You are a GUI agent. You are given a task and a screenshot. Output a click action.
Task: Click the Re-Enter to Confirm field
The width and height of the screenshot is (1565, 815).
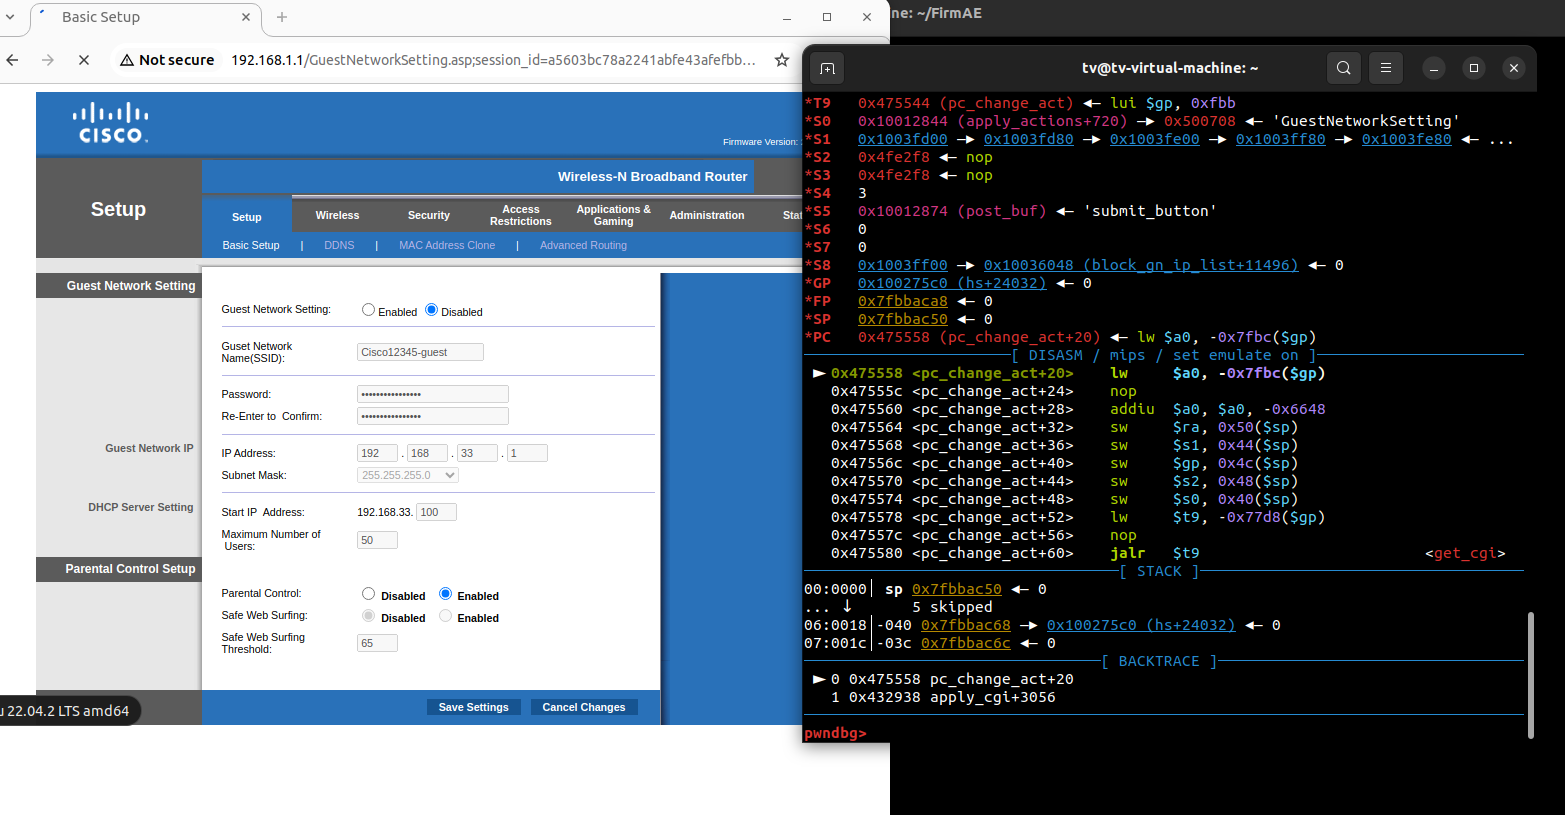433,416
